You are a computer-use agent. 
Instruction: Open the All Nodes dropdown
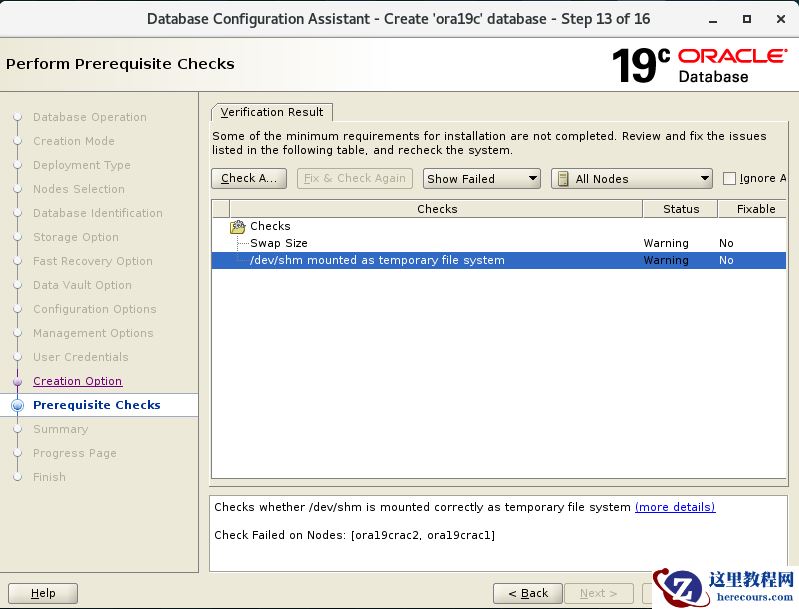tap(632, 179)
